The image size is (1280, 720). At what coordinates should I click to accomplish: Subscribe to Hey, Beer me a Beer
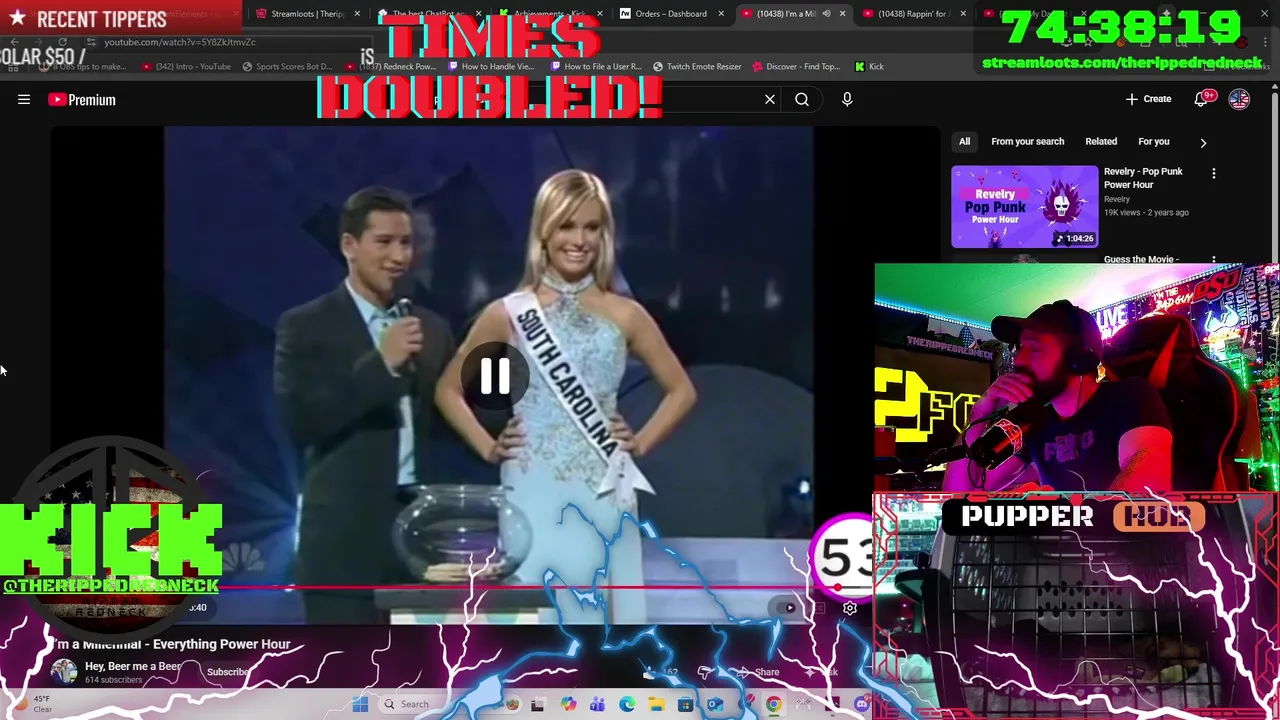point(228,672)
